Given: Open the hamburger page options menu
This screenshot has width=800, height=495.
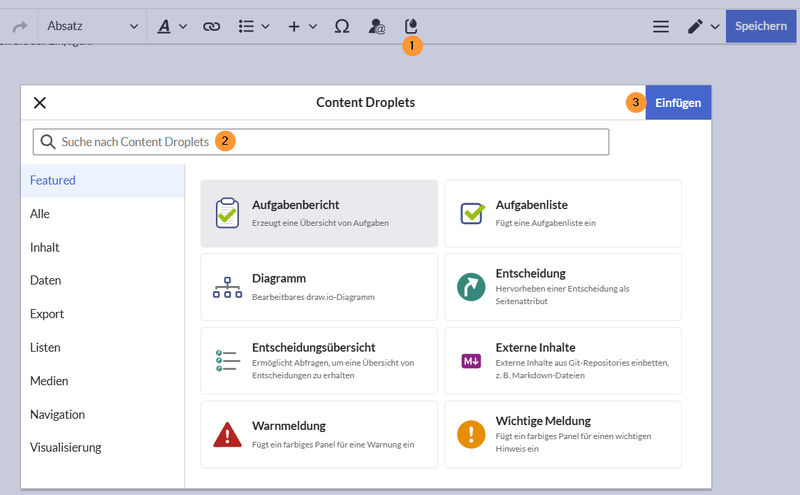Looking at the screenshot, I should click(x=660, y=26).
